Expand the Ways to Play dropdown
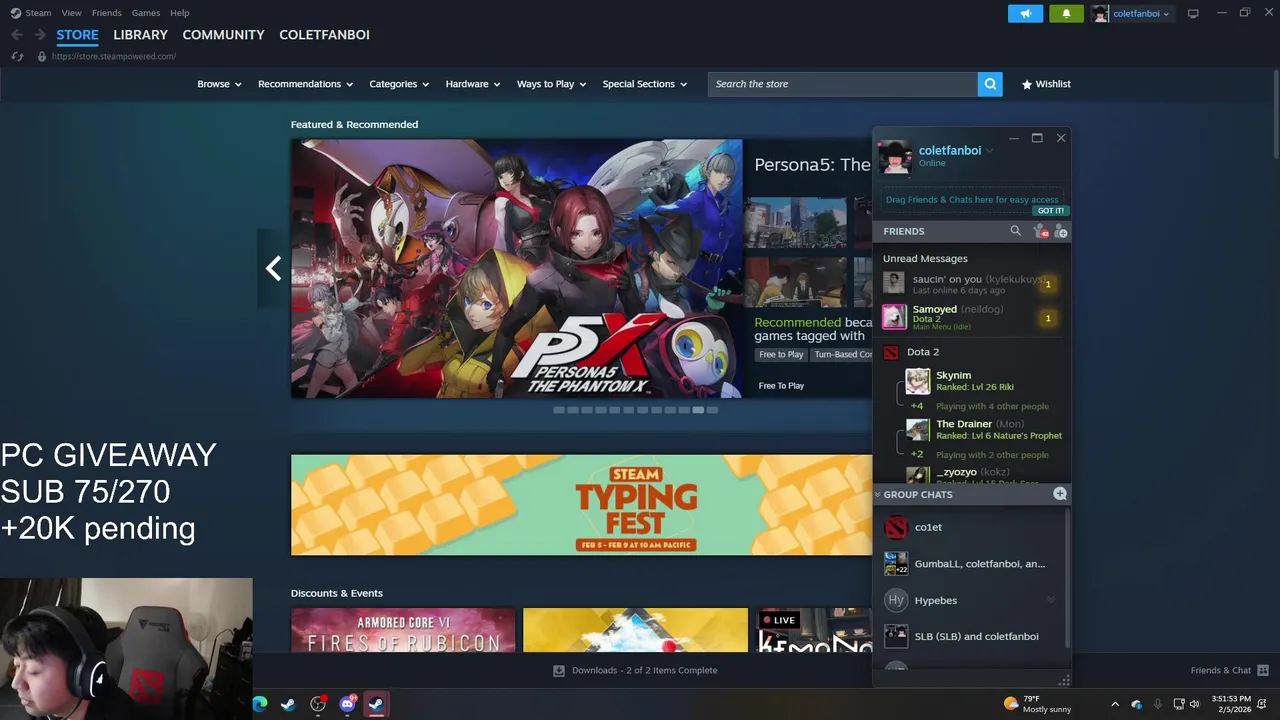Viewport: 1280px width, 720px height. [551, 84]
